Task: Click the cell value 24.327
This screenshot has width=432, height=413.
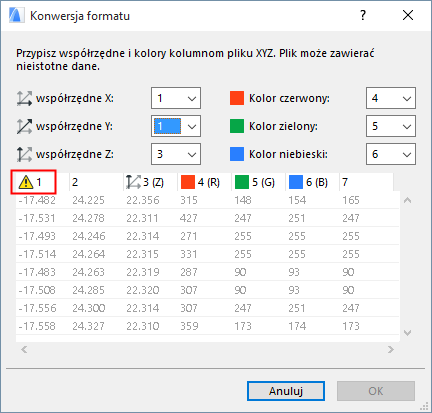Action: click(x=88, y=326)
